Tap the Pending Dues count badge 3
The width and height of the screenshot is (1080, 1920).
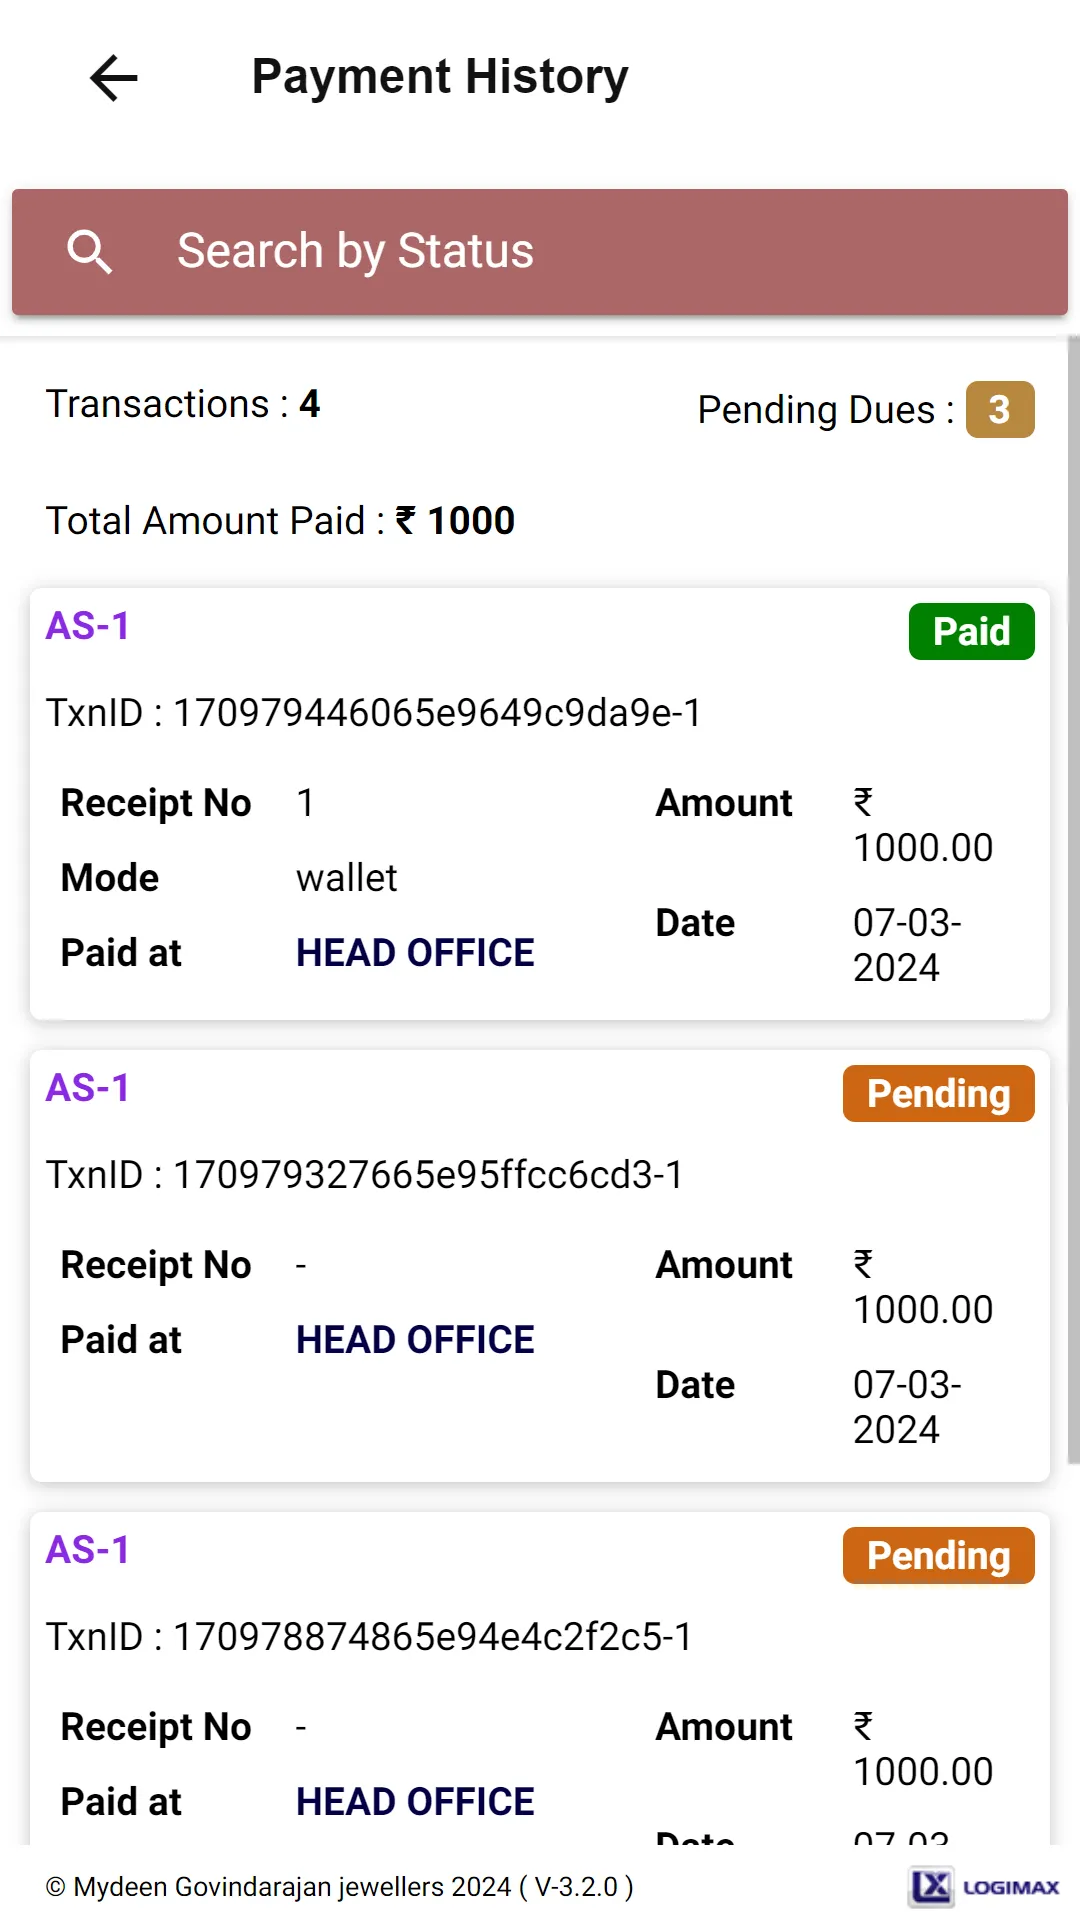pyautogui.click(x=1000, y=410)
